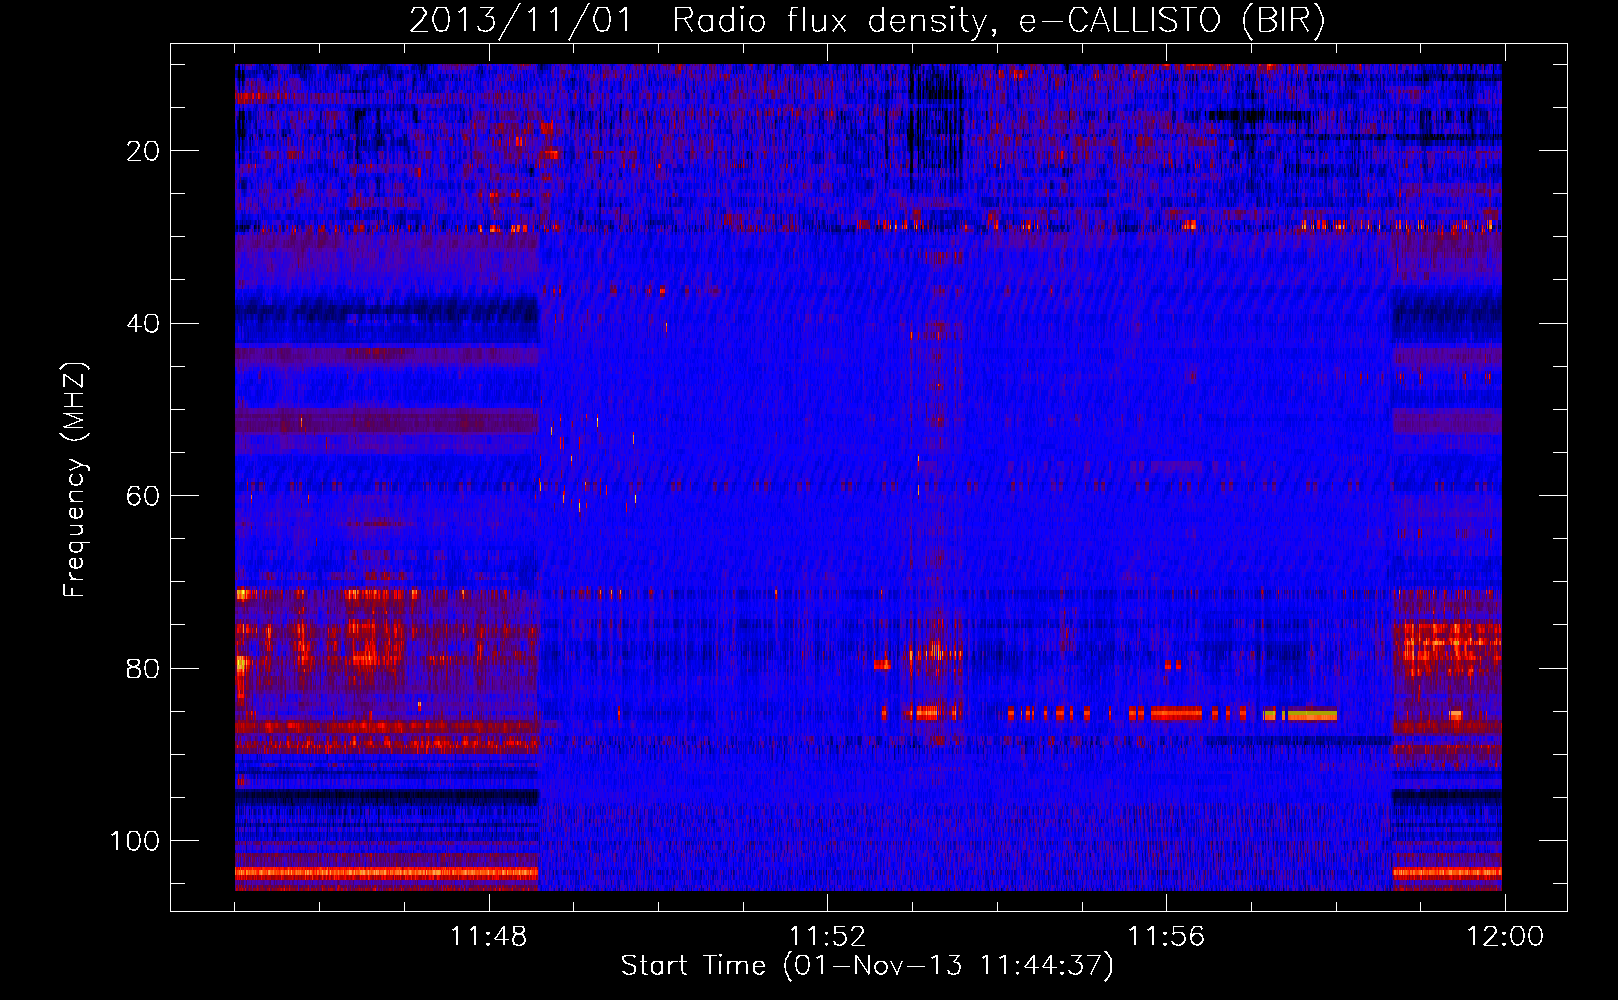Click the bright red horizontal band near 104 MHz at left
The height and width of the screenshot is (1000, 1618).
click(x=387, y=873)
